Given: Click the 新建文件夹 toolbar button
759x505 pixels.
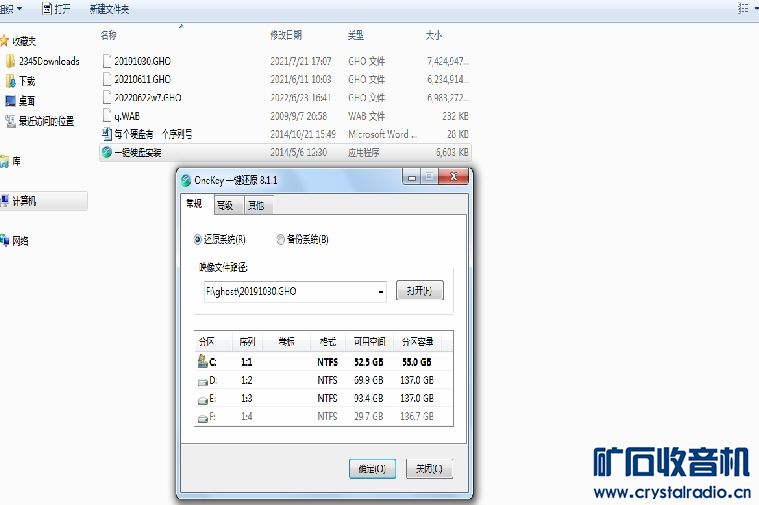Looking at the screenshot, I should (109, 9).
